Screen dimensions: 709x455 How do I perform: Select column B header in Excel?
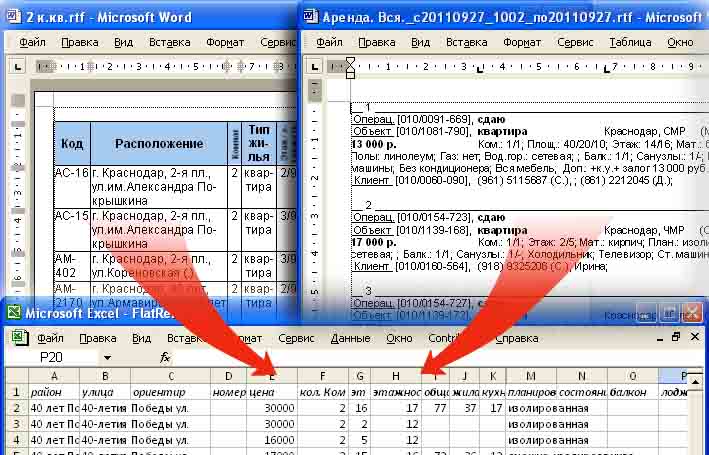(x=105, y=376)
